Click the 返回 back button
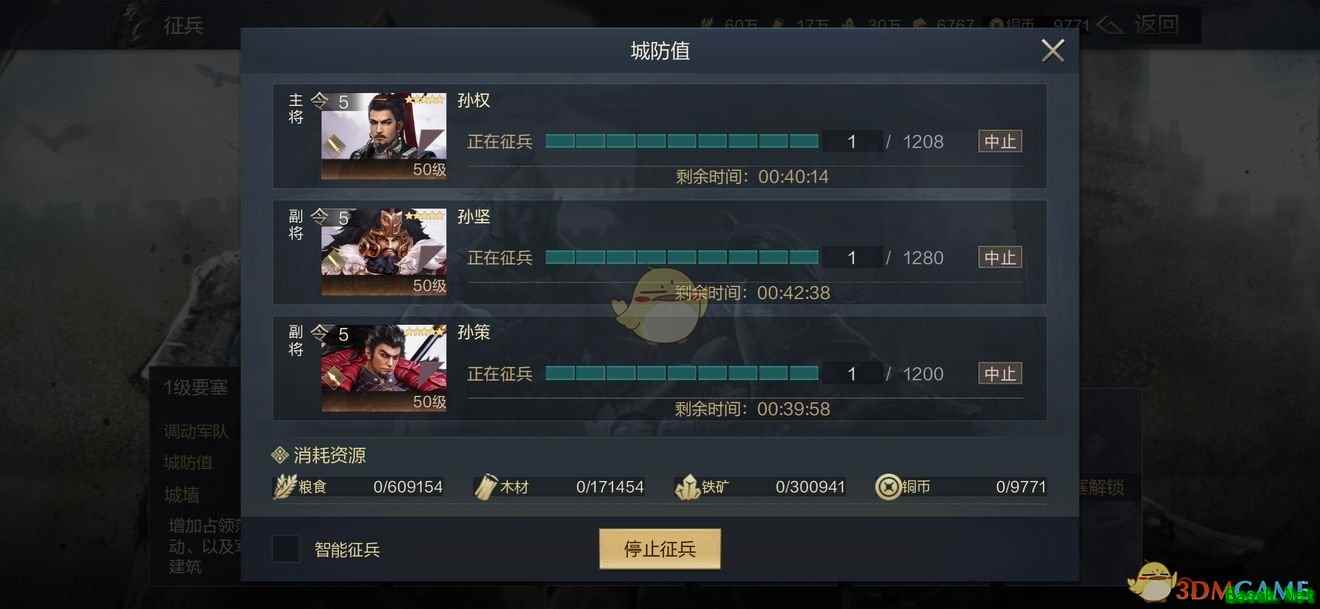 click(x=1139, y=24)
